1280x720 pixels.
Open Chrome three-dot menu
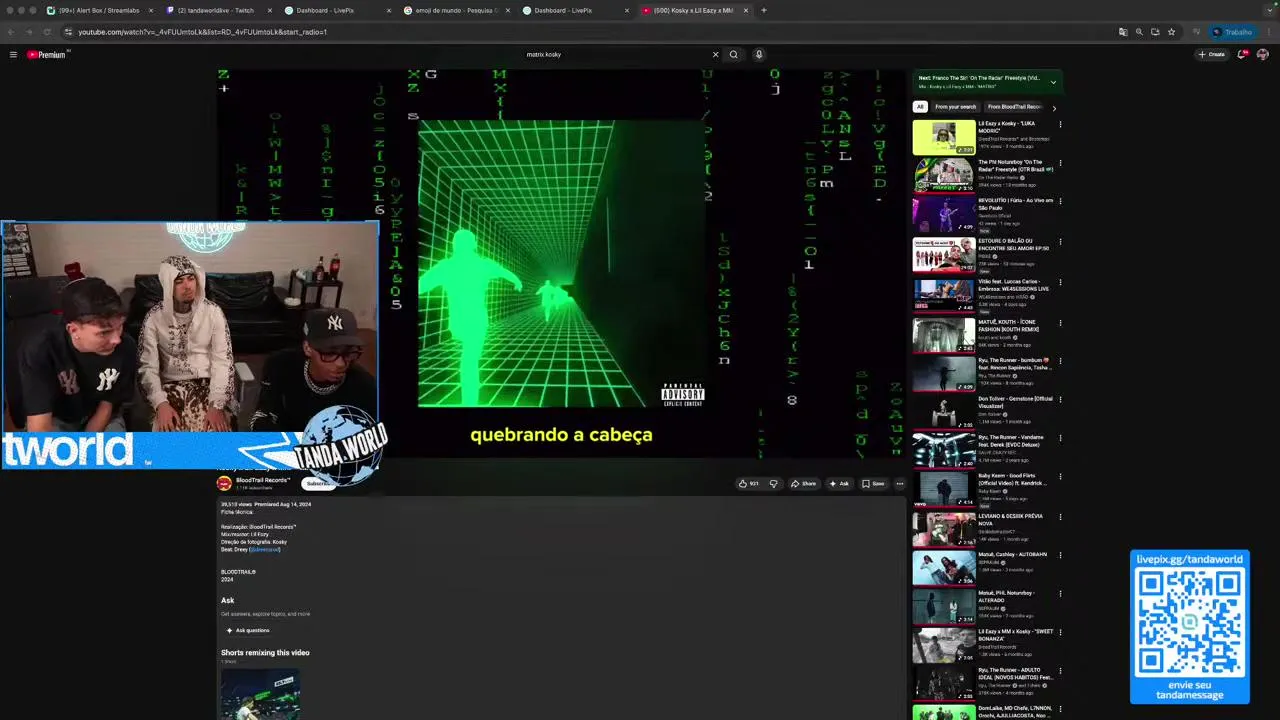(x=1267, y=32)
